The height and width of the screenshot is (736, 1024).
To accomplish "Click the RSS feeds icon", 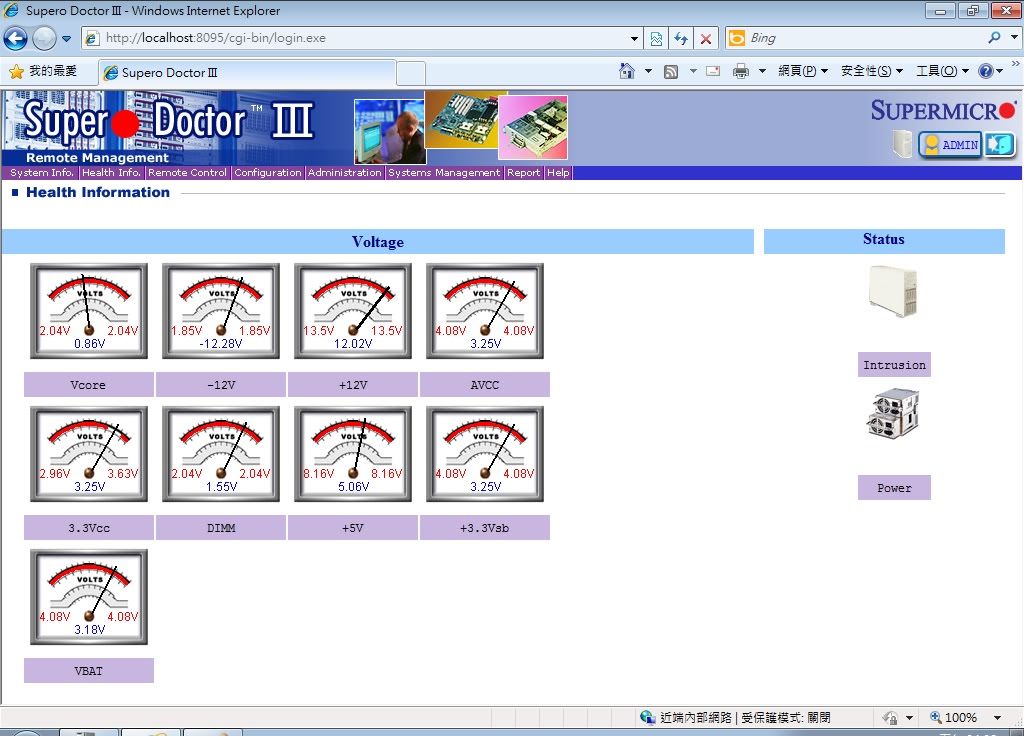I will tap(671, 71).
